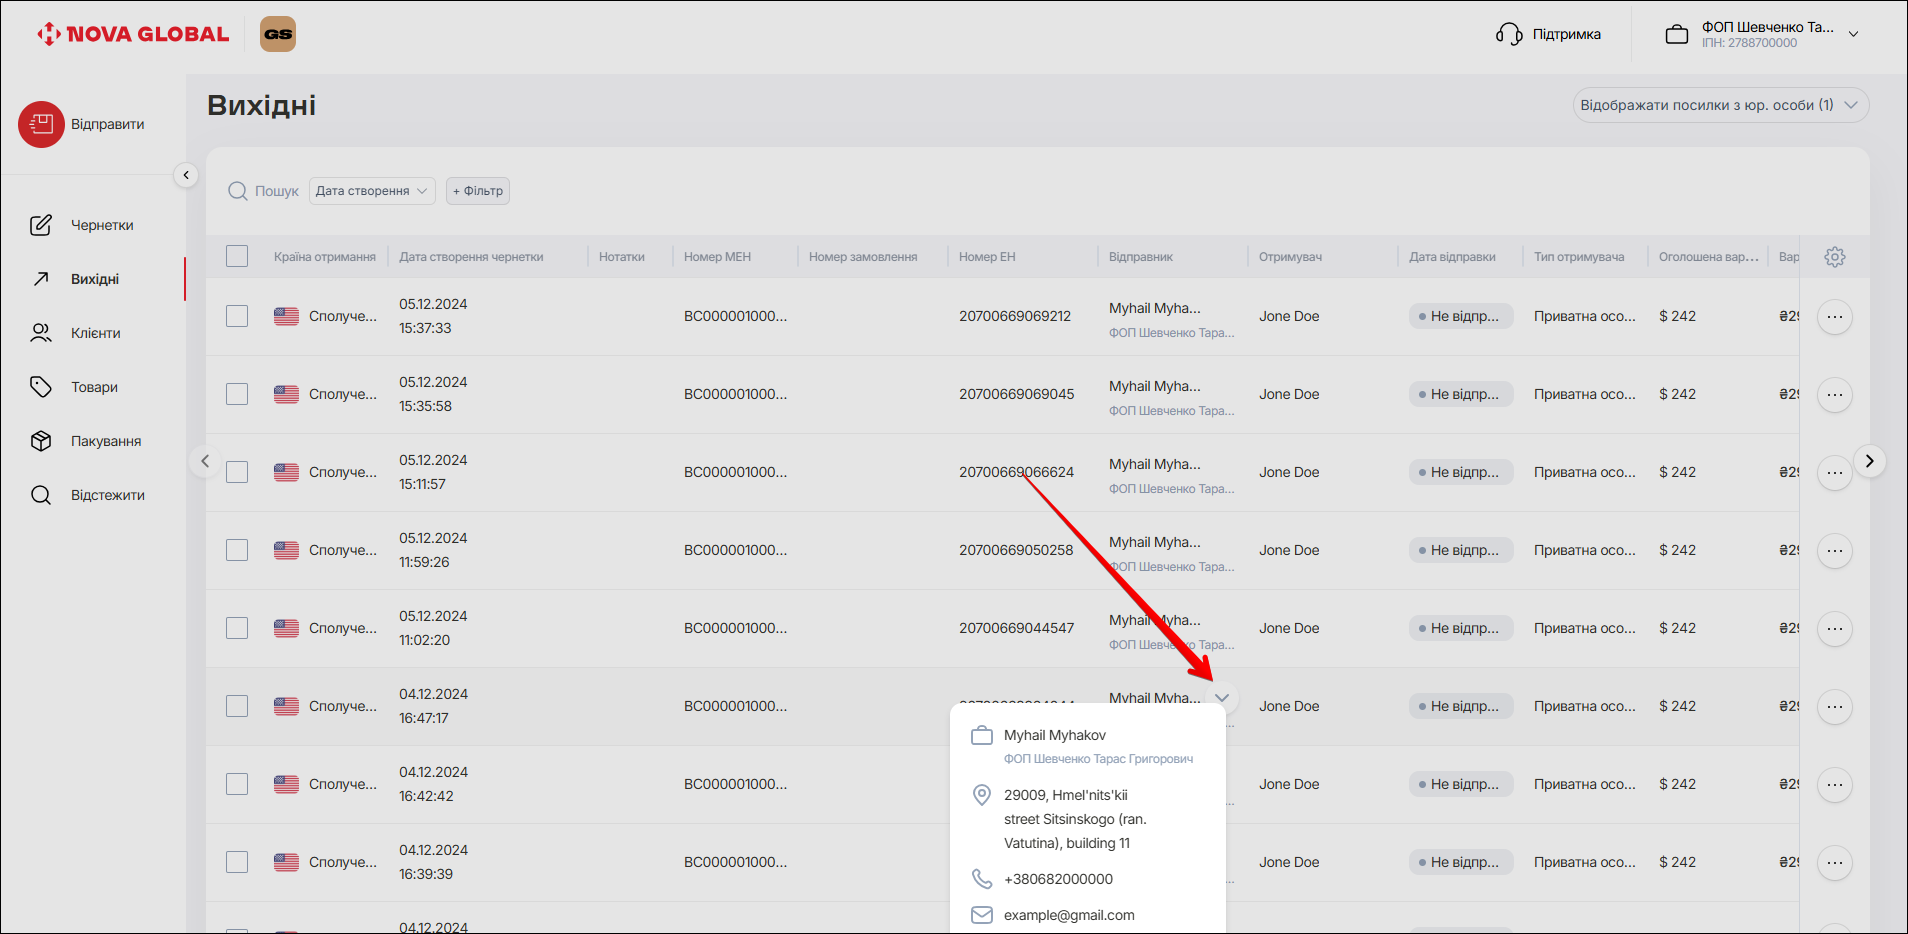
Task: Click the GS badge icon in header
Action: coord(278,34)
